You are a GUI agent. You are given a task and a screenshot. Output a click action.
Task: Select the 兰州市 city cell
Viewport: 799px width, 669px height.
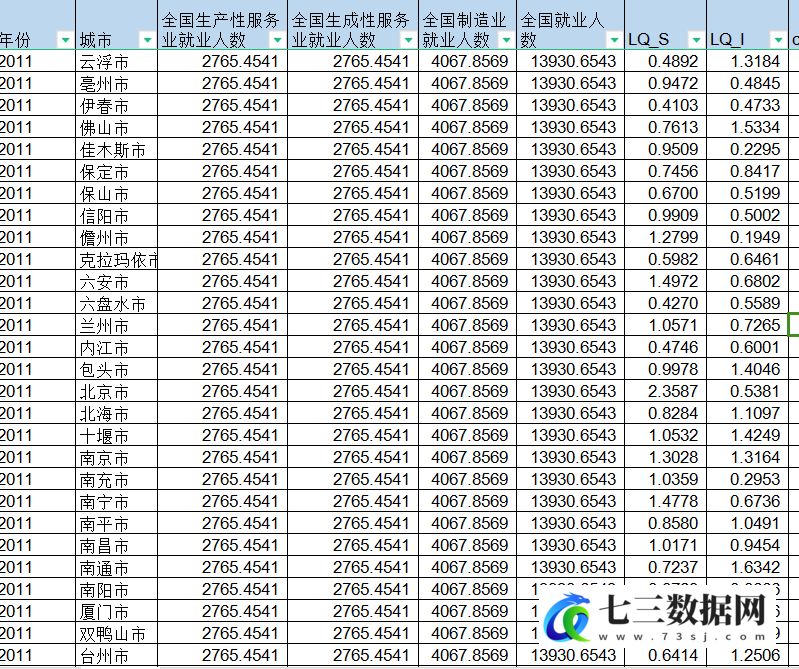click(x=116, y=325)
